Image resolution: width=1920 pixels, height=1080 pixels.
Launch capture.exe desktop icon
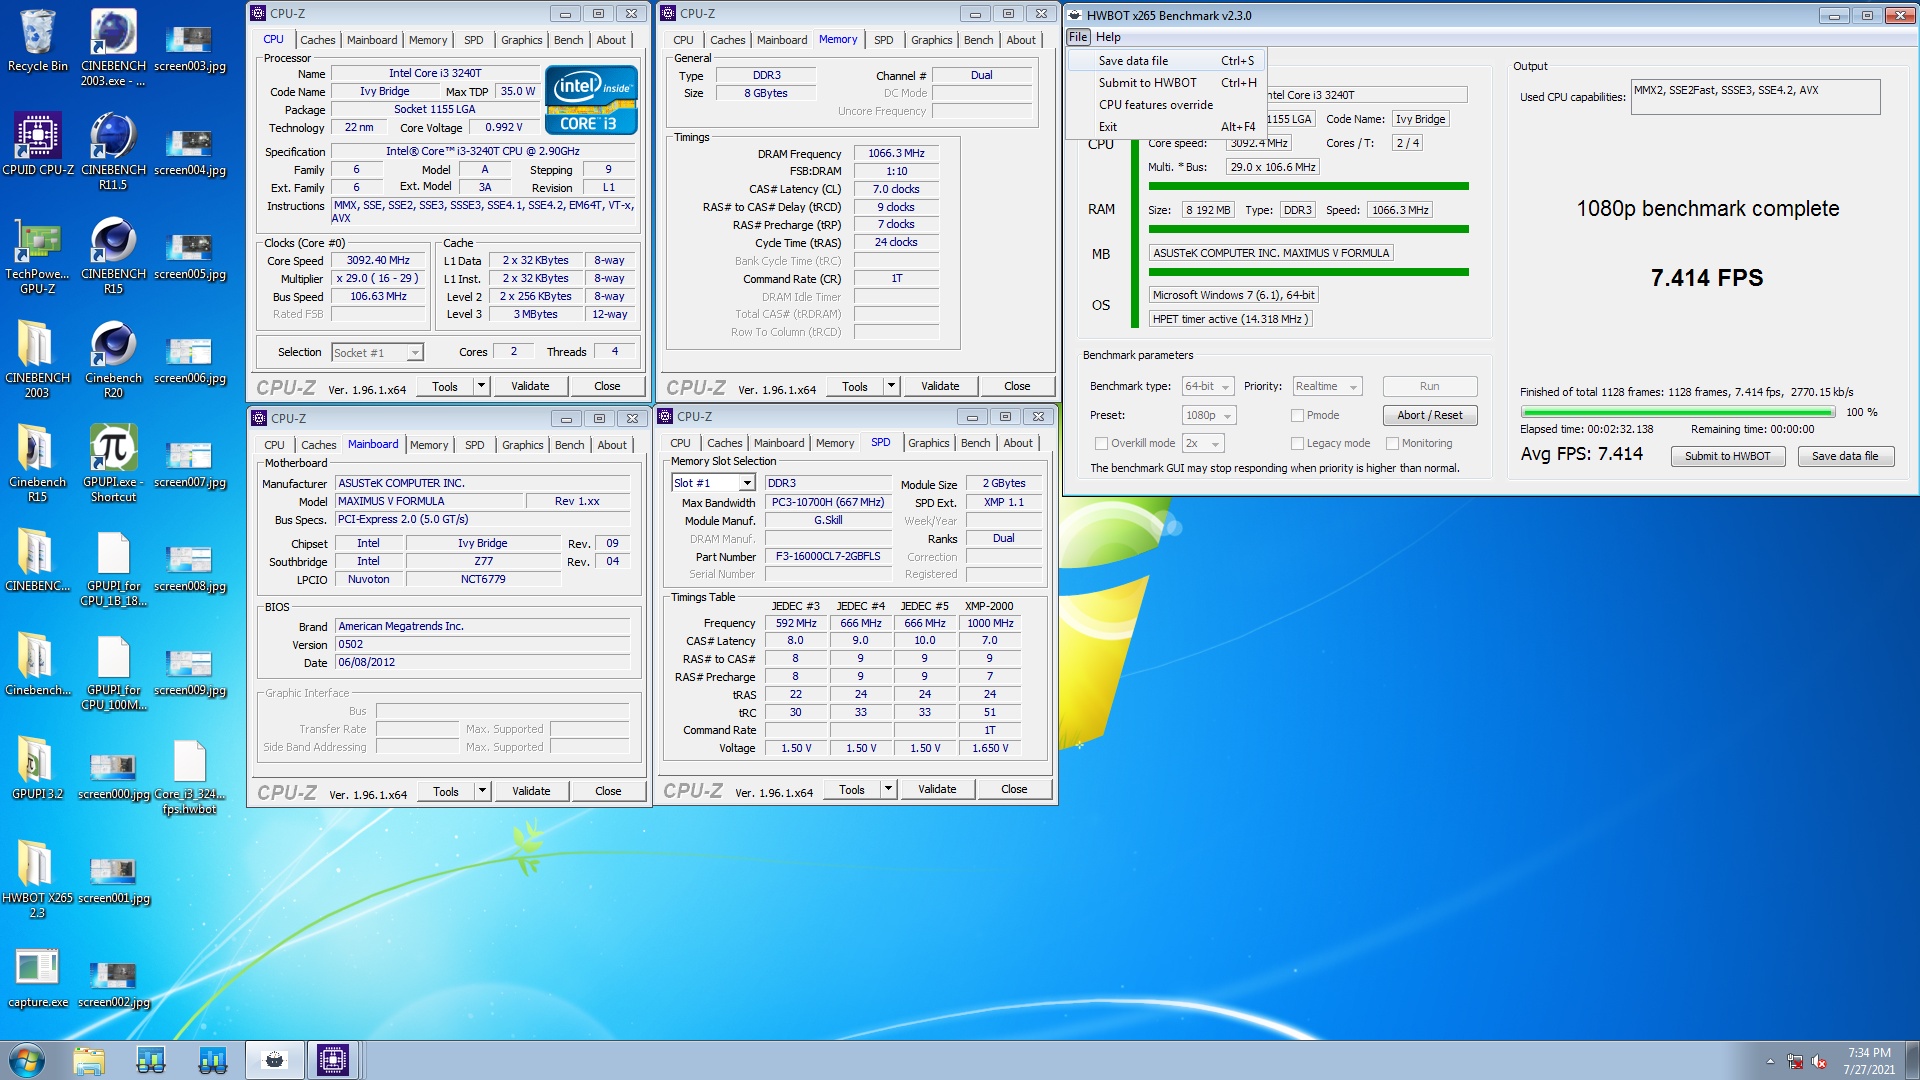click(37, 977)
